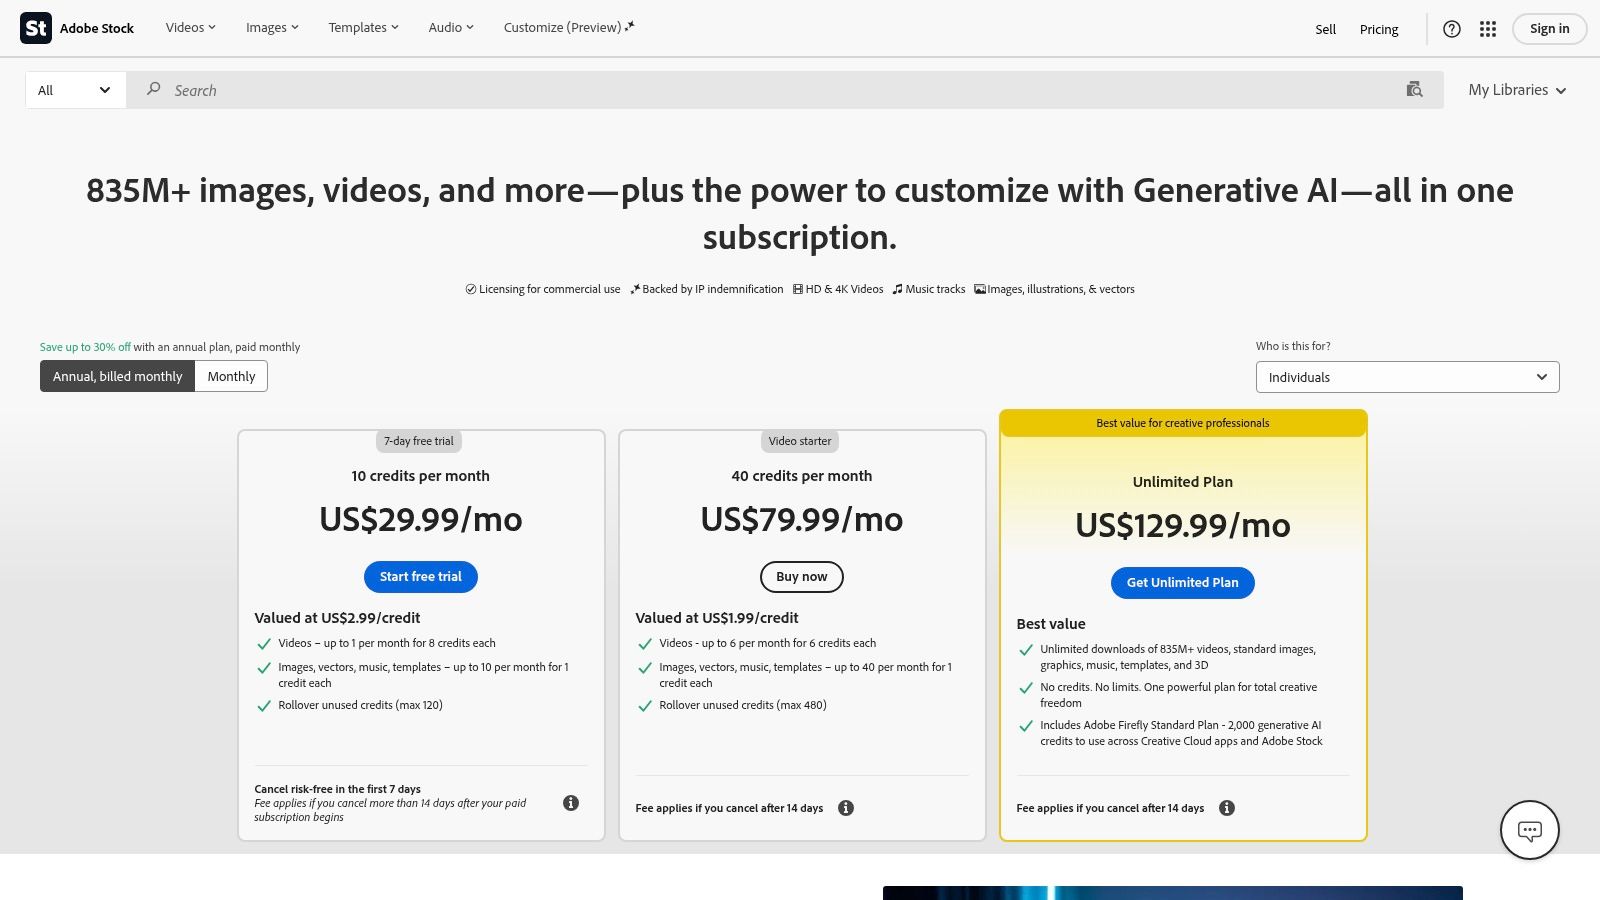Click the Start free trial button
Viewport: 1600px width, 900px height.
(x=421, y=577)
